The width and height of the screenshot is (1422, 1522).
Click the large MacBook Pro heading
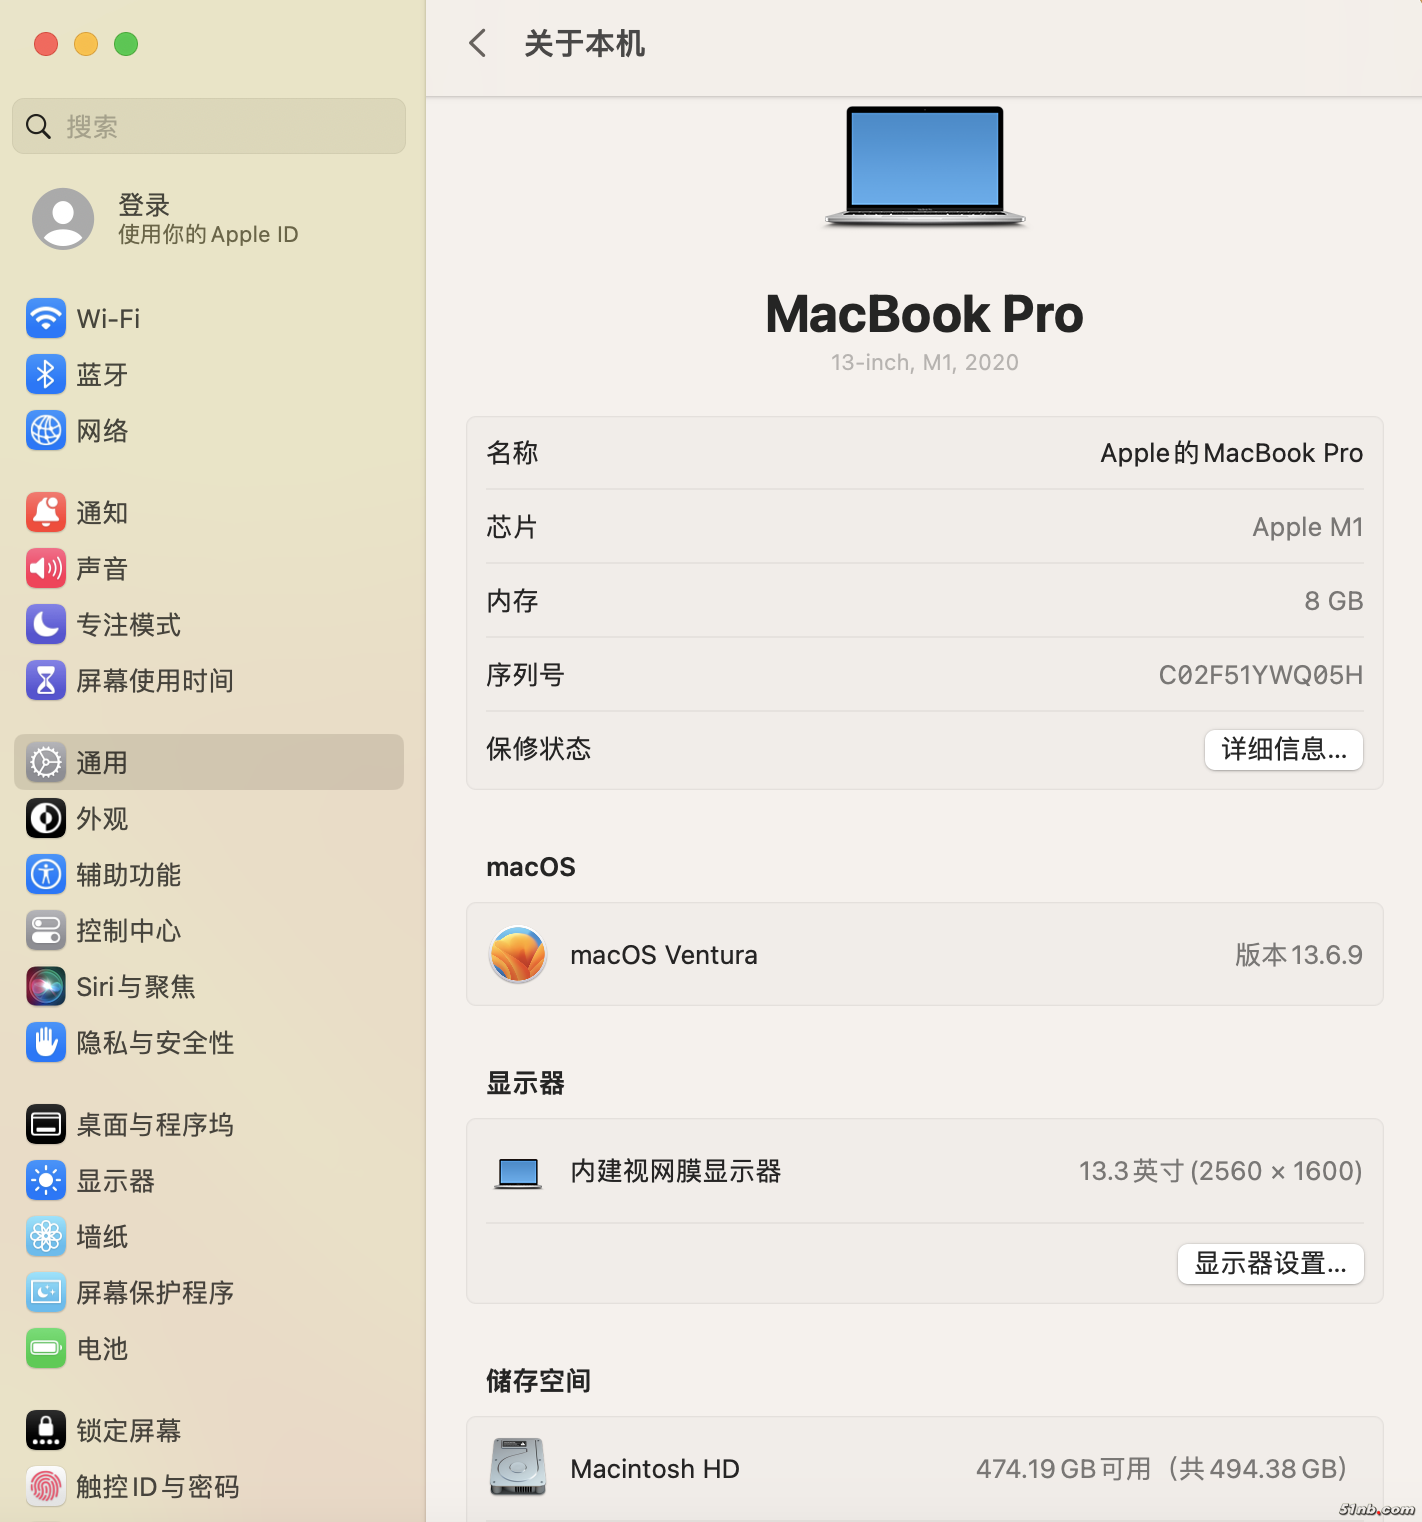coord(925,314)
